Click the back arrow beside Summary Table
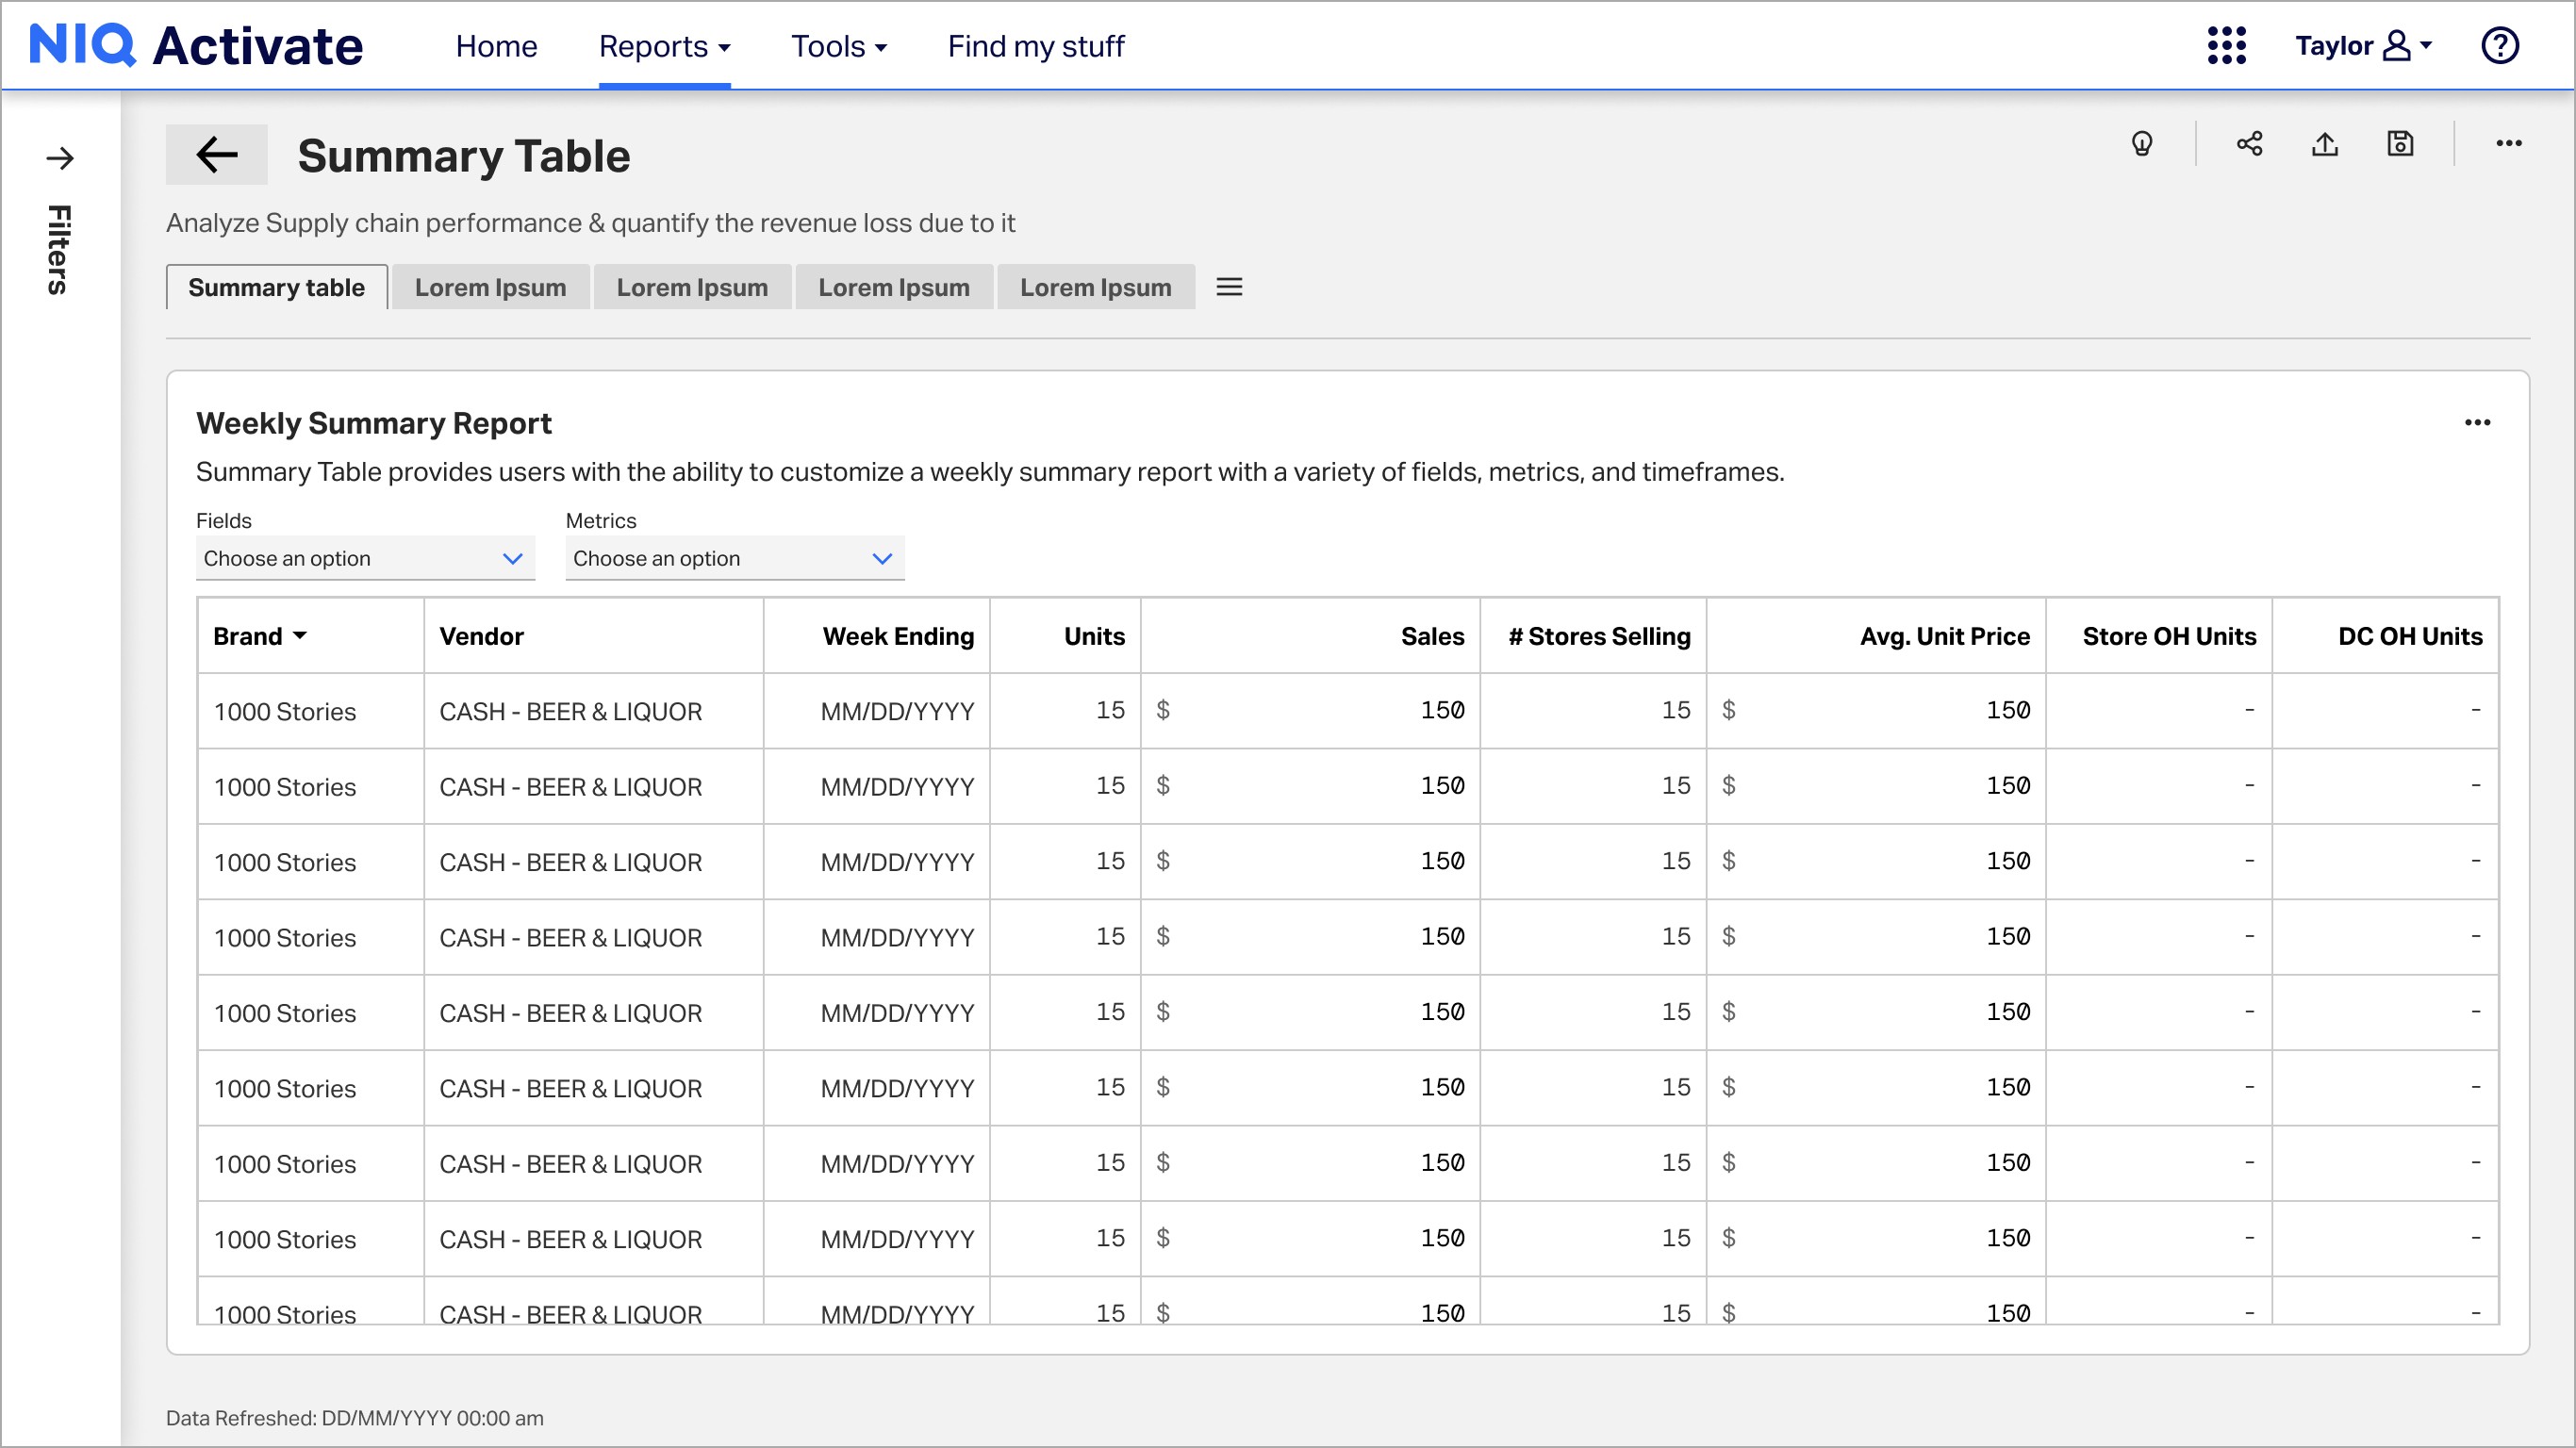Image resolution: width=2576 pixels, height=1448 pixels. tap(216, 155)
